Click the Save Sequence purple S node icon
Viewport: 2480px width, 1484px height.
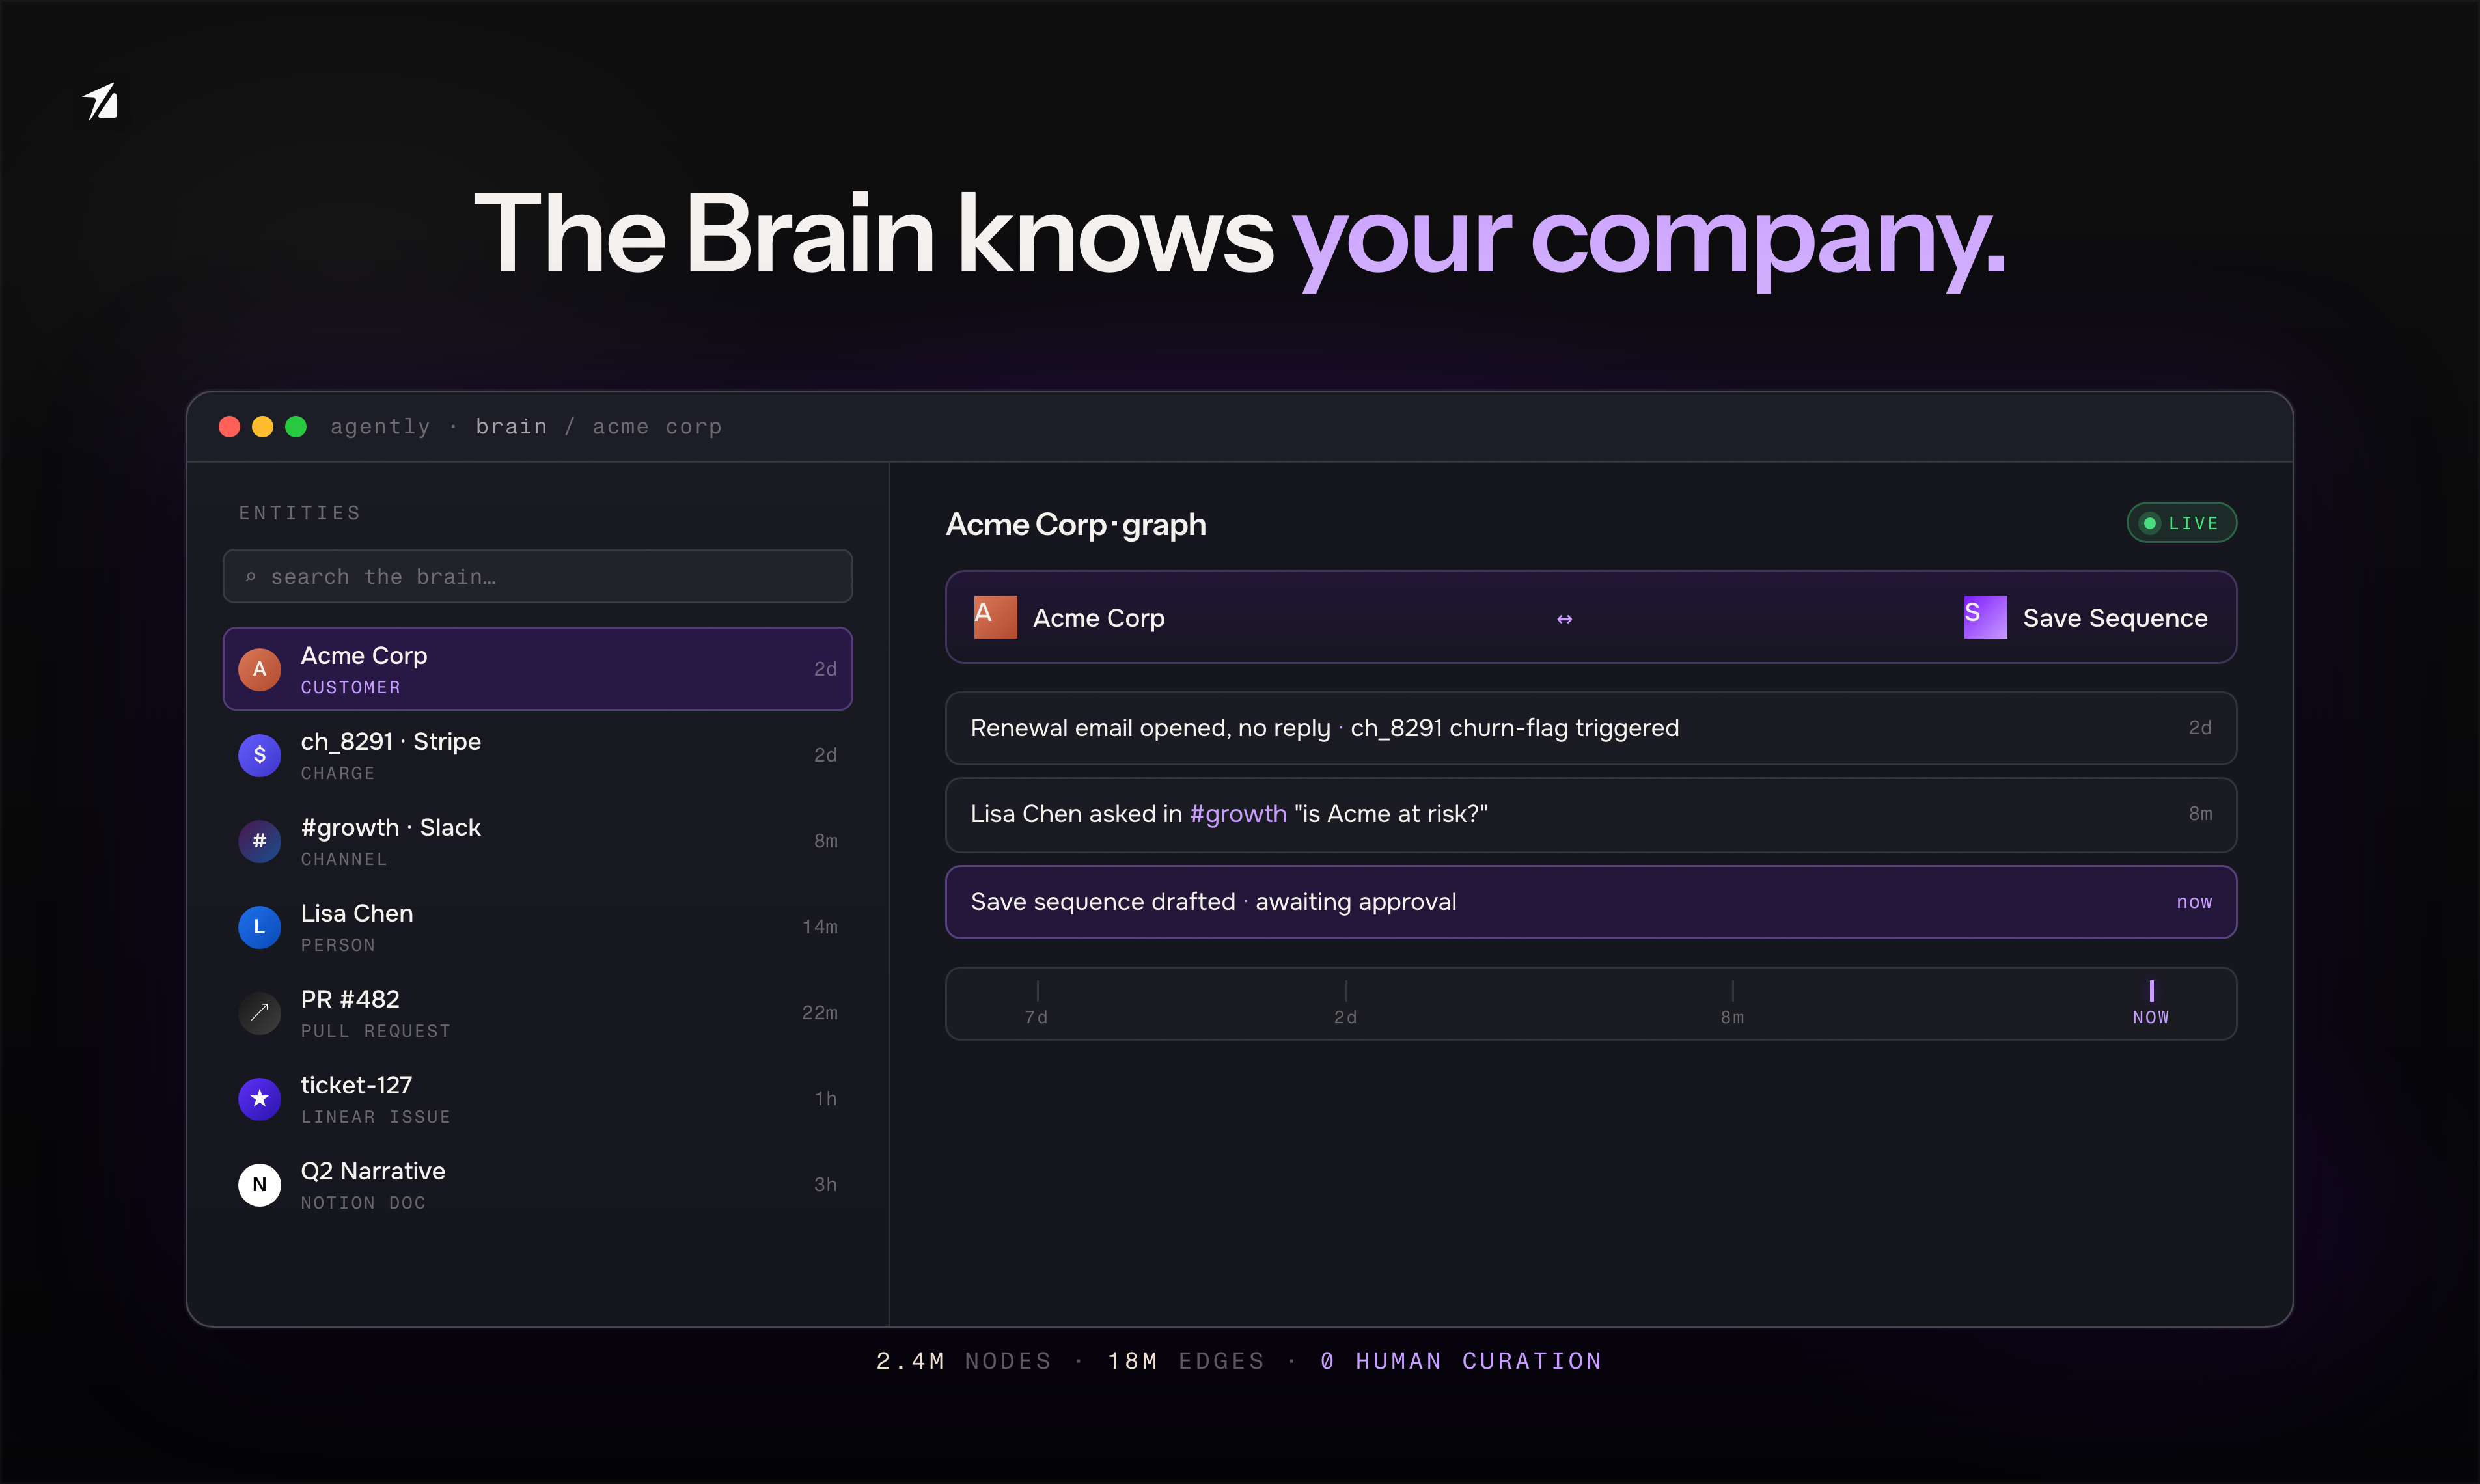click(x=1985, y=617)
